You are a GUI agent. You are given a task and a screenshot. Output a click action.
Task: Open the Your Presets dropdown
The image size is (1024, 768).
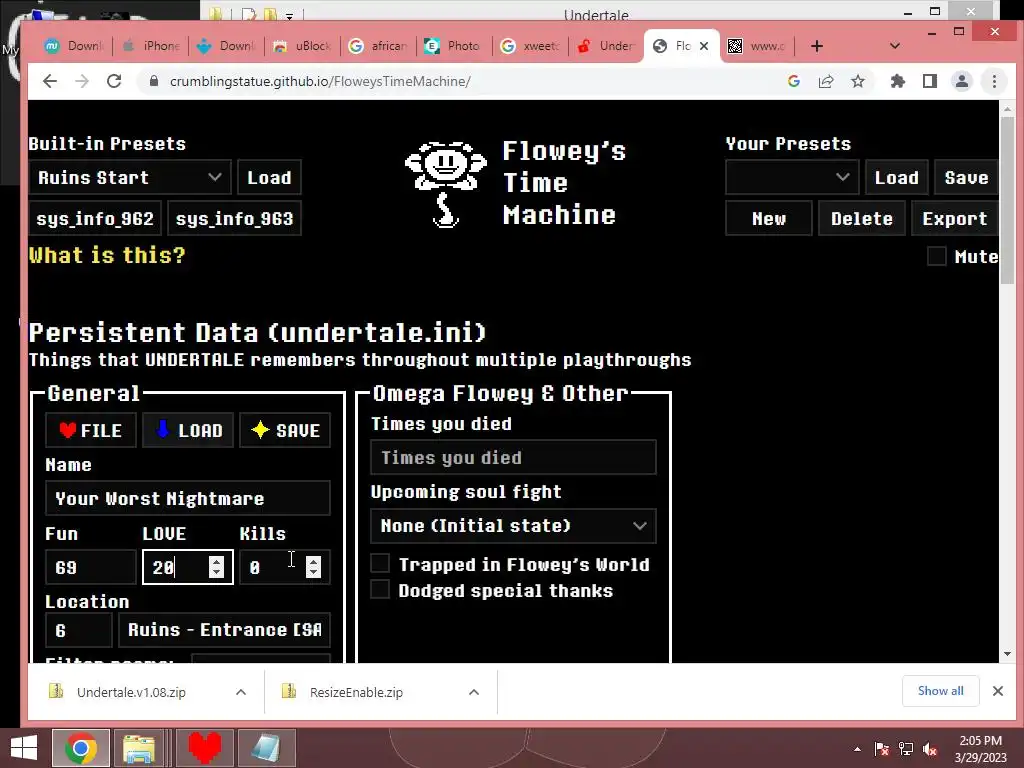click(x=792, y=178)
